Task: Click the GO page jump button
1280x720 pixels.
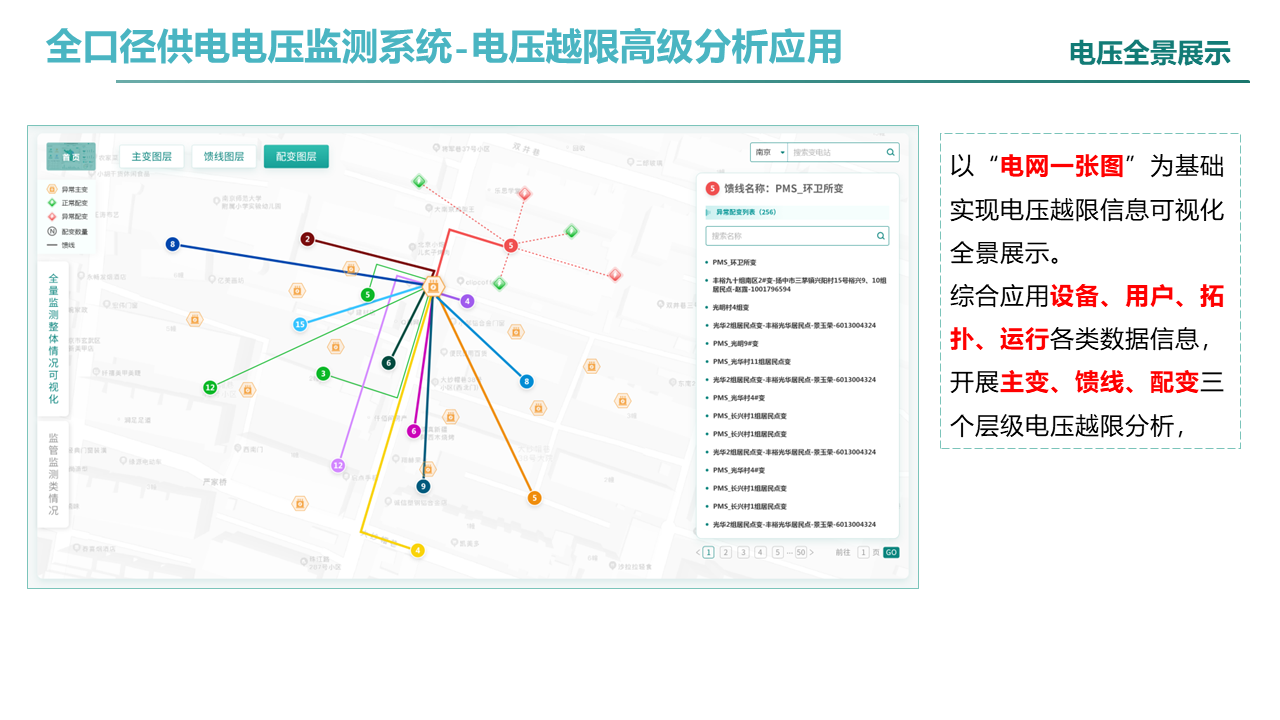Action: [x=891, y=552]
